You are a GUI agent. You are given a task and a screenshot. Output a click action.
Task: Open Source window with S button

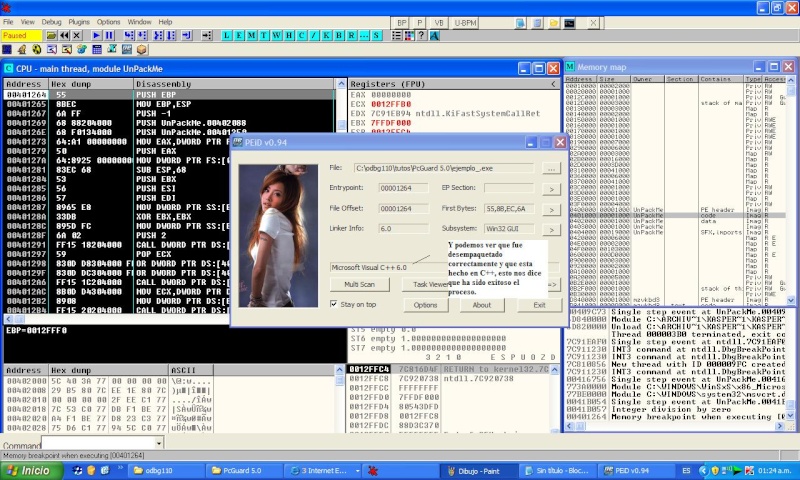[x=377, y=35]
